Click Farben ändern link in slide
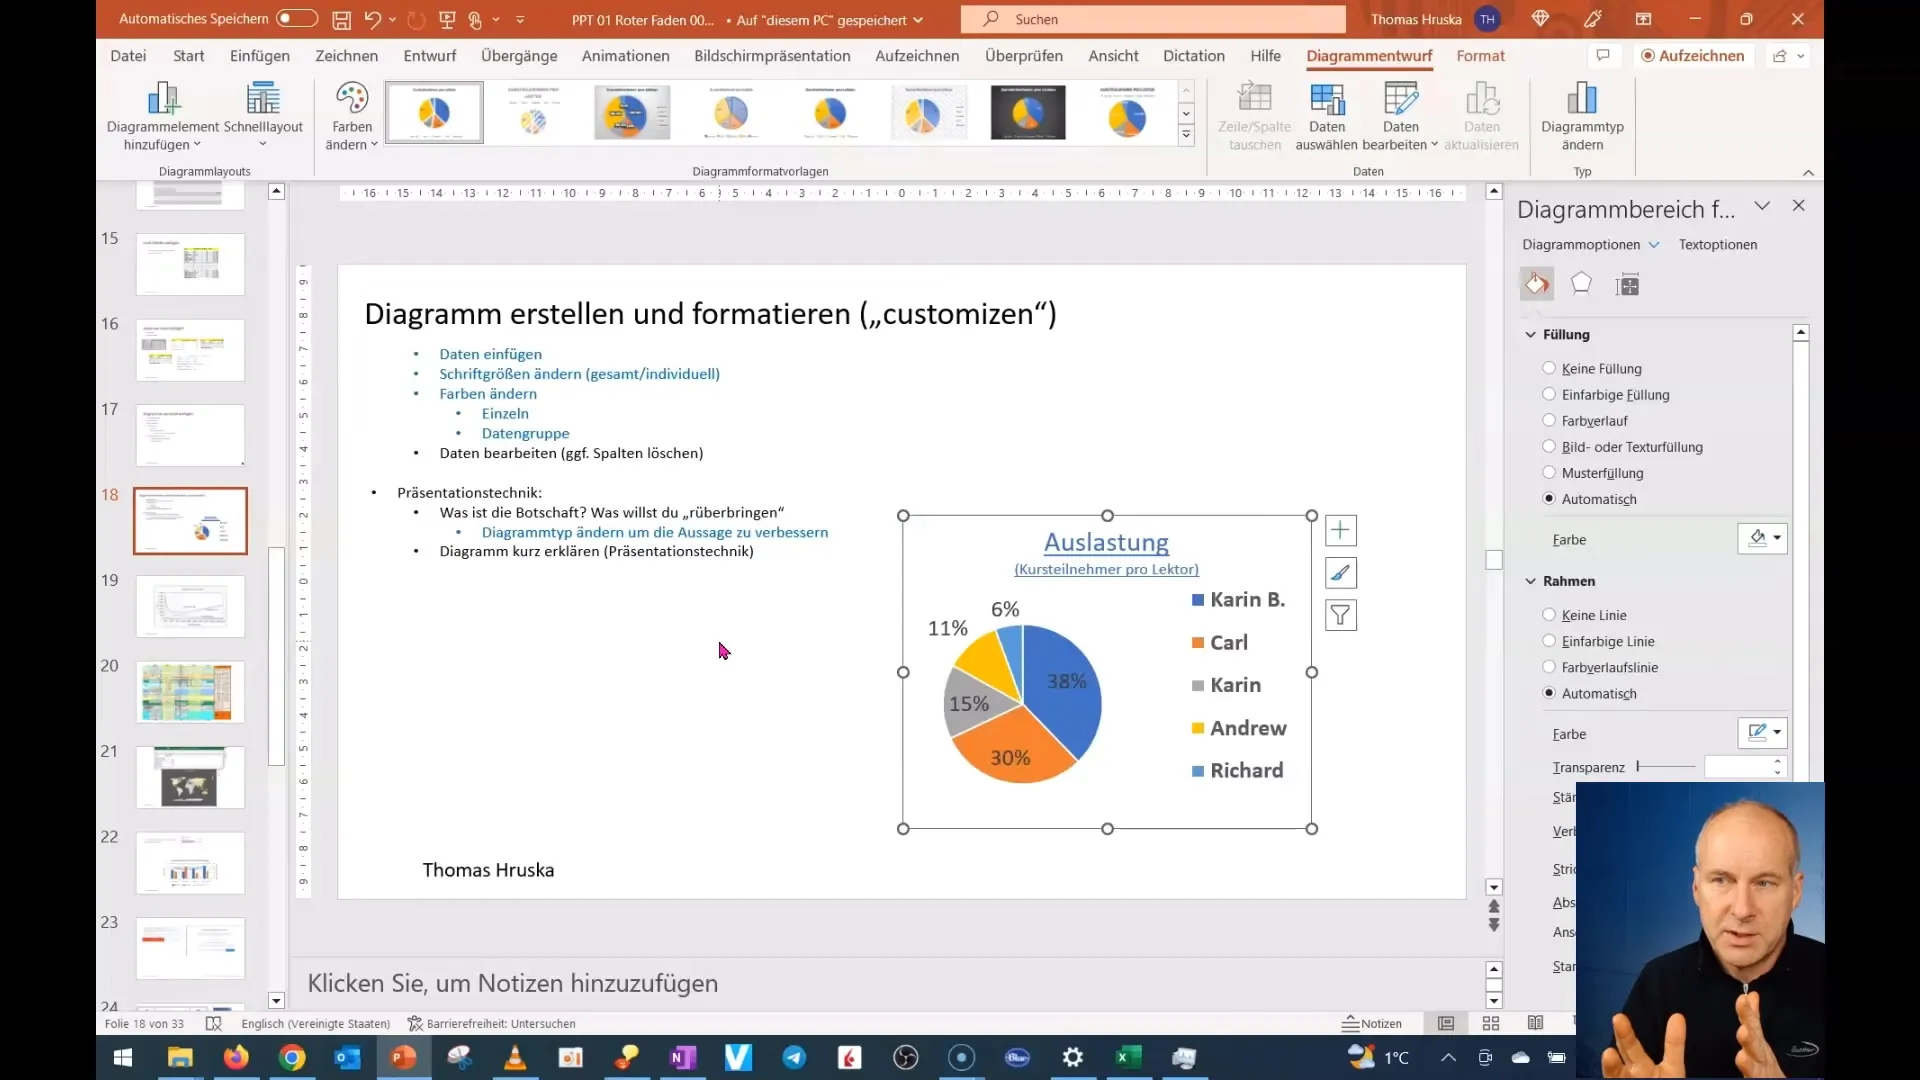The image size is (1920, 1080). click(488, 393)
